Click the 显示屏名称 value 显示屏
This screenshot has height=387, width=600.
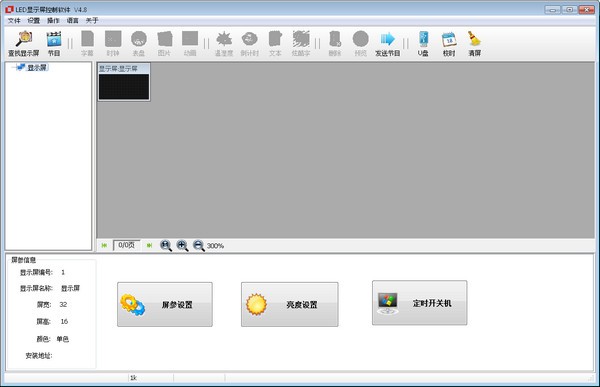70,289
